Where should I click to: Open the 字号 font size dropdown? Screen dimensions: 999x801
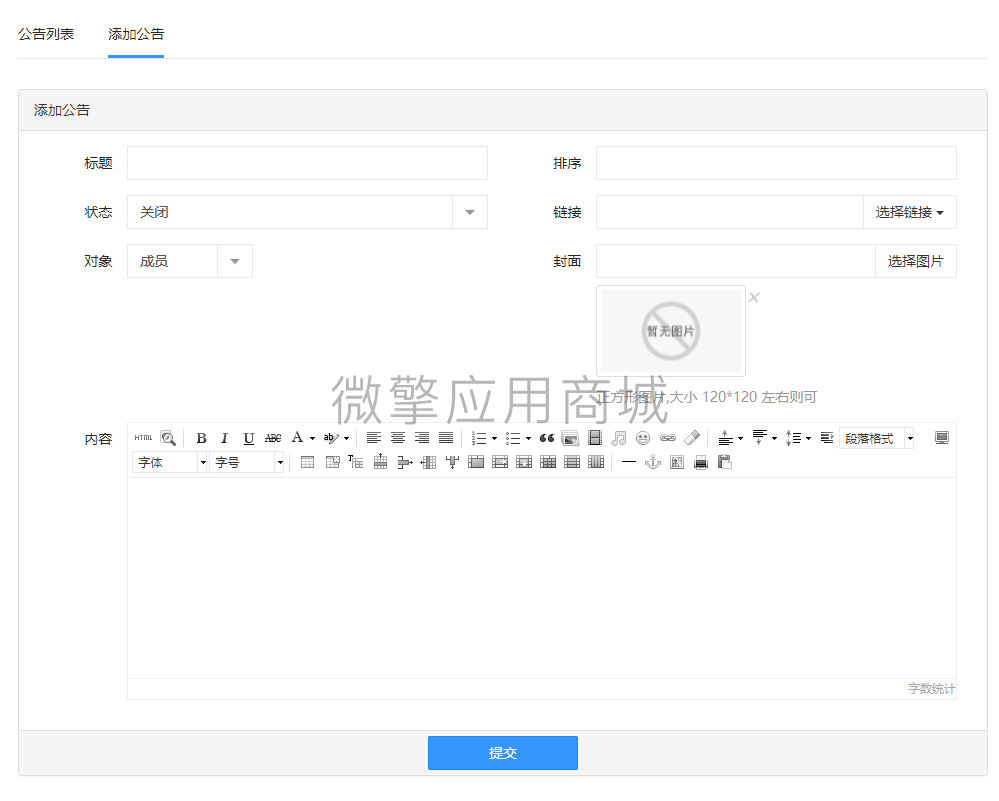click(x=247, y=462)
